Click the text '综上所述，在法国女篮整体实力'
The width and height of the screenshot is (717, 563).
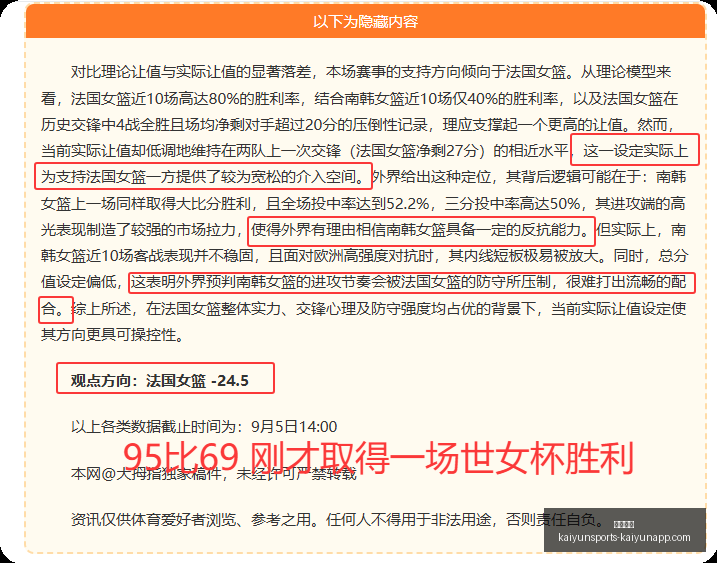(176, 309)
